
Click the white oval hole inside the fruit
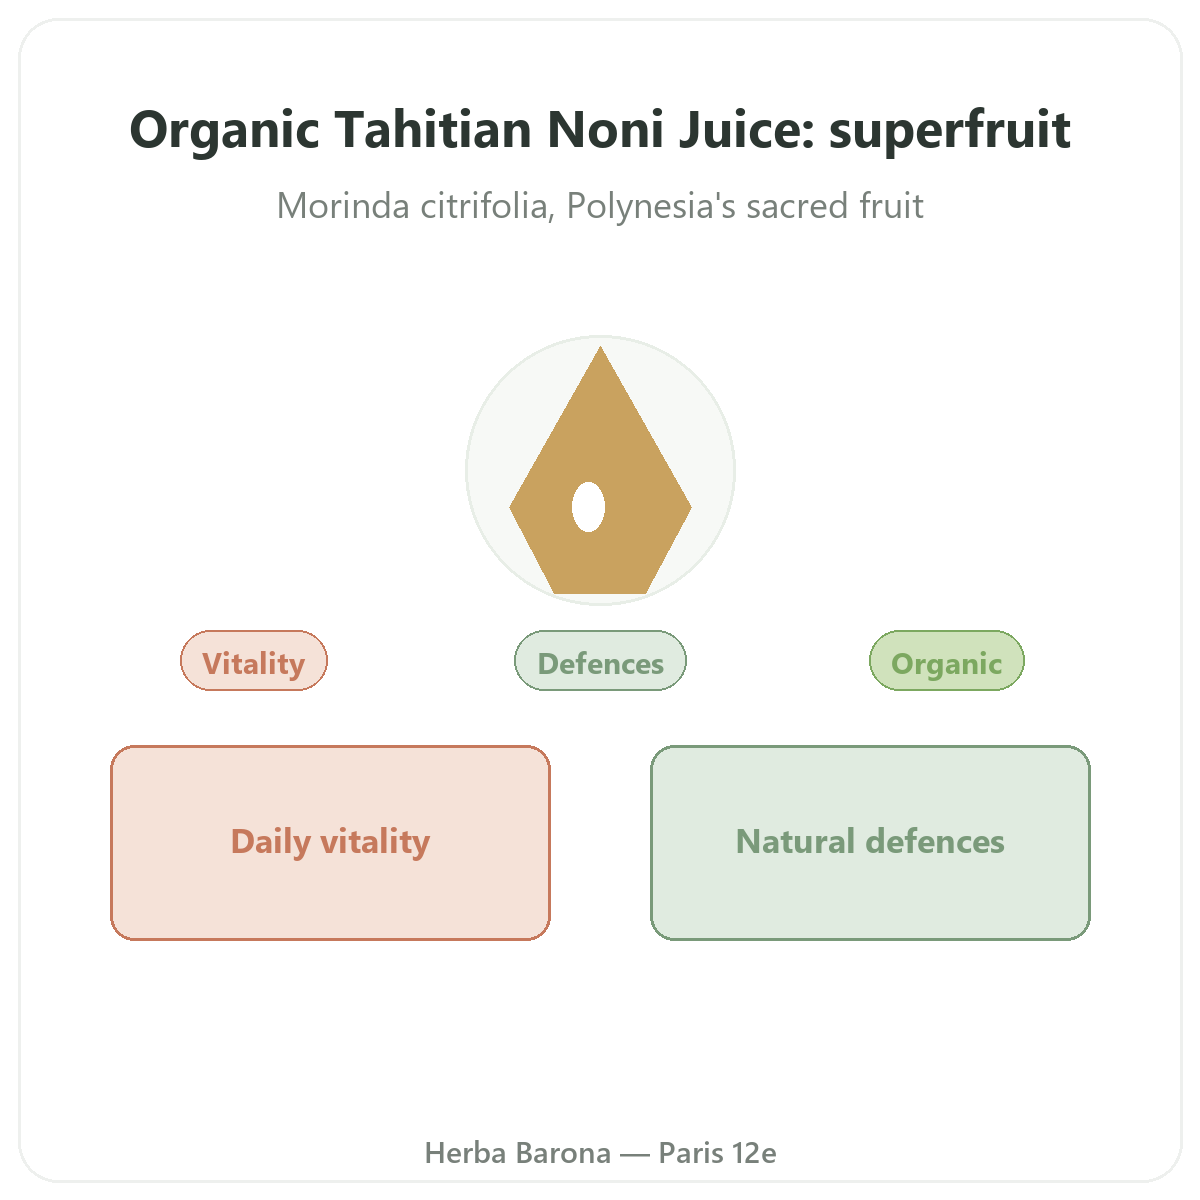[588, 507]
